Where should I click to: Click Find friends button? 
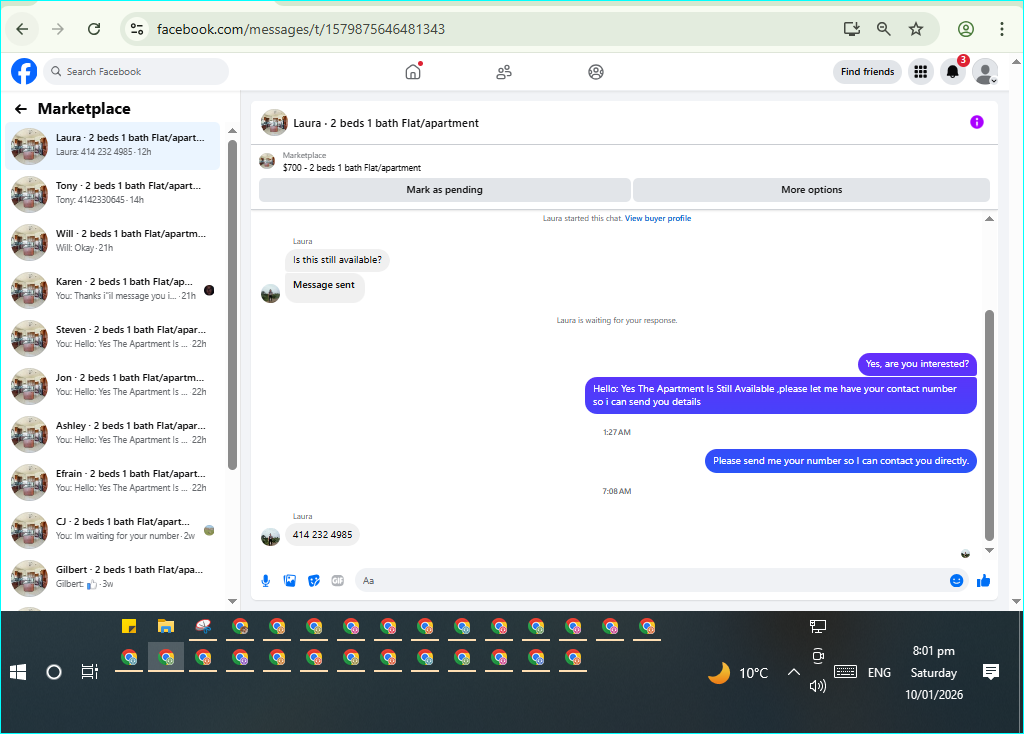(867, 72)
